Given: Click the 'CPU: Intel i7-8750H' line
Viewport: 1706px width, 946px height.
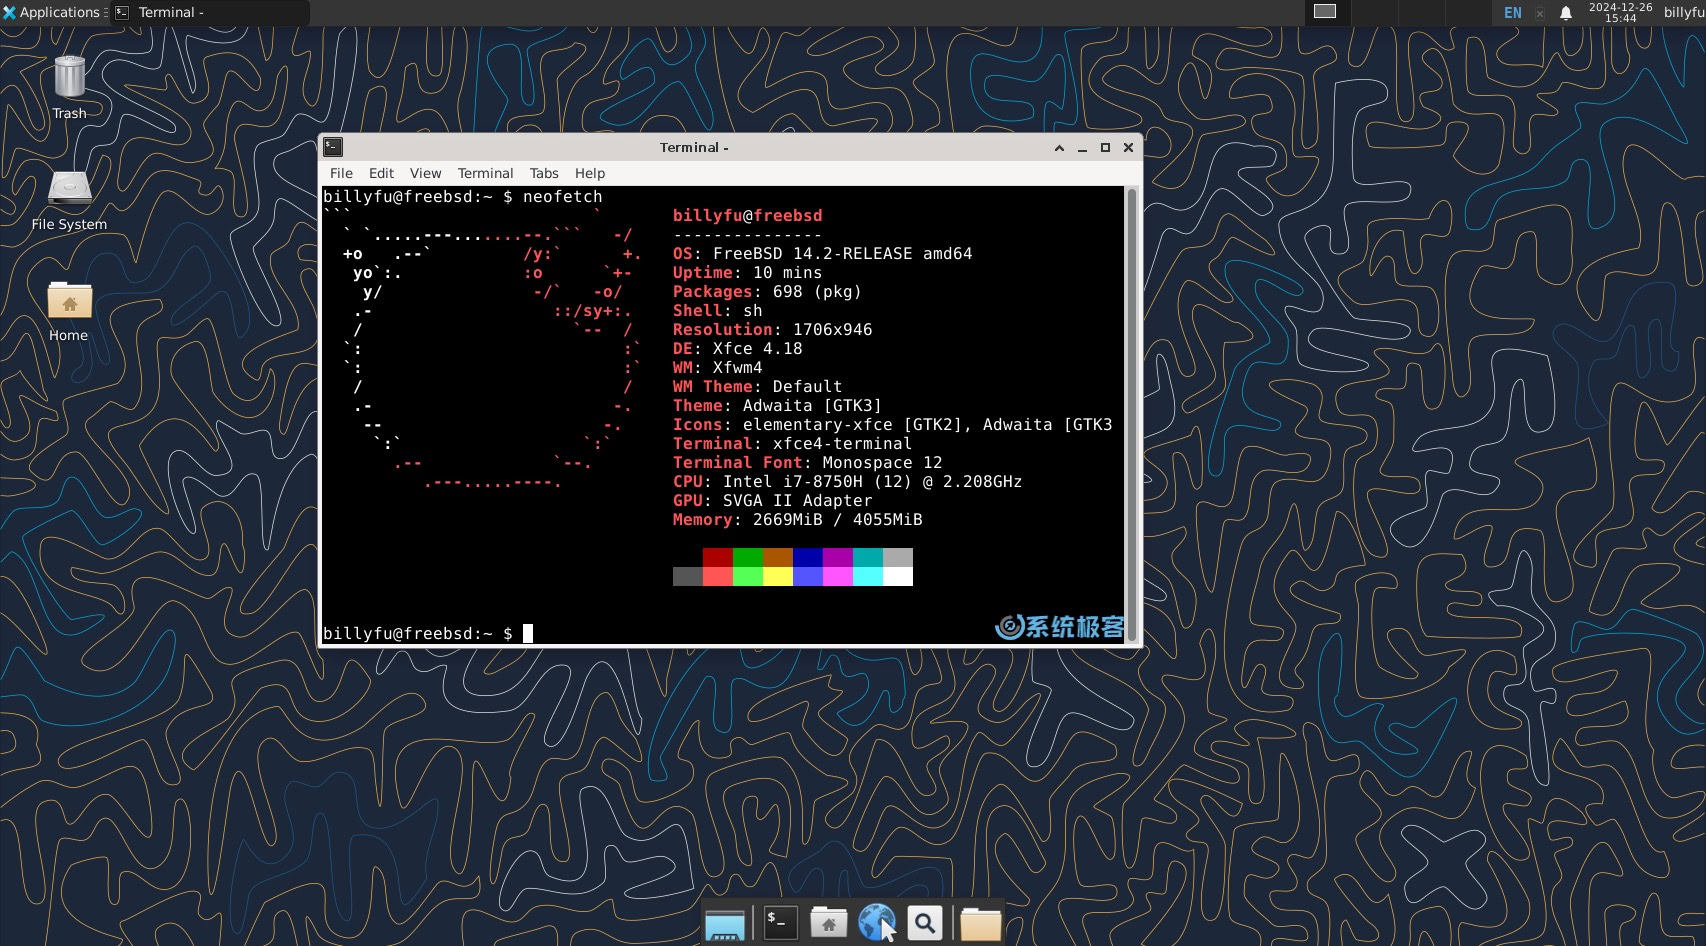Looking at the screenshot, I should tap(847, 482).
